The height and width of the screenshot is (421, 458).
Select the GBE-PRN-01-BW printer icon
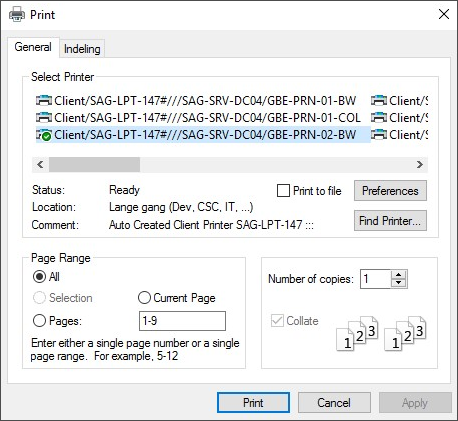44,100
